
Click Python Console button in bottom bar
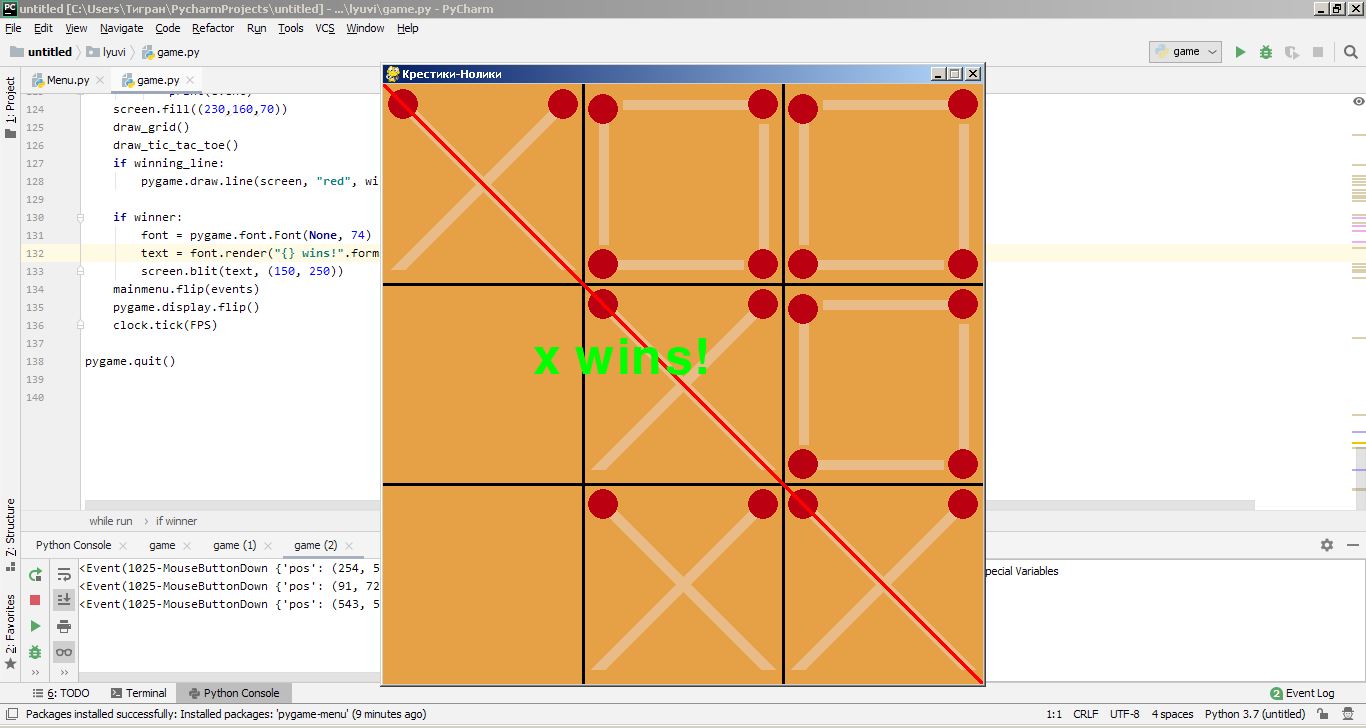click(234, 693)
